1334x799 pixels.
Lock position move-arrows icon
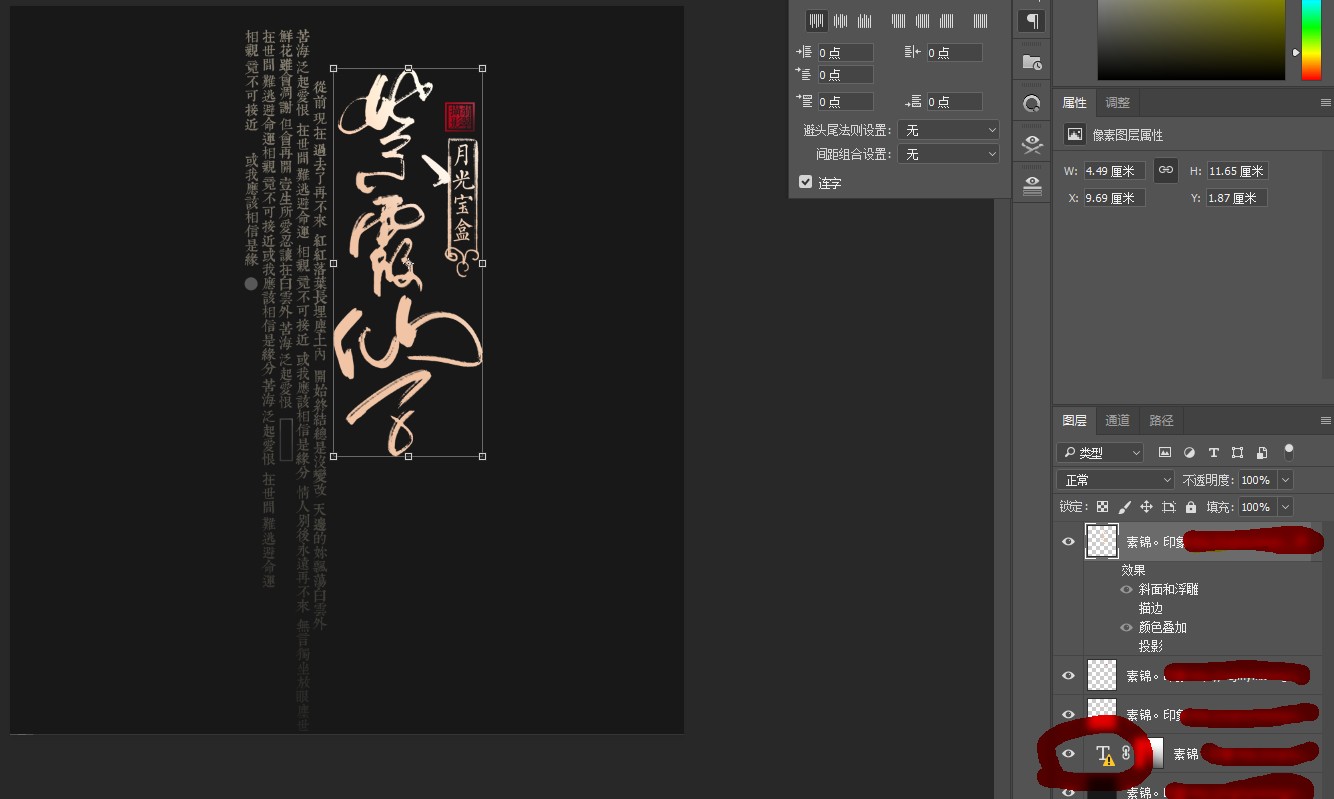tap(1146, 507)
